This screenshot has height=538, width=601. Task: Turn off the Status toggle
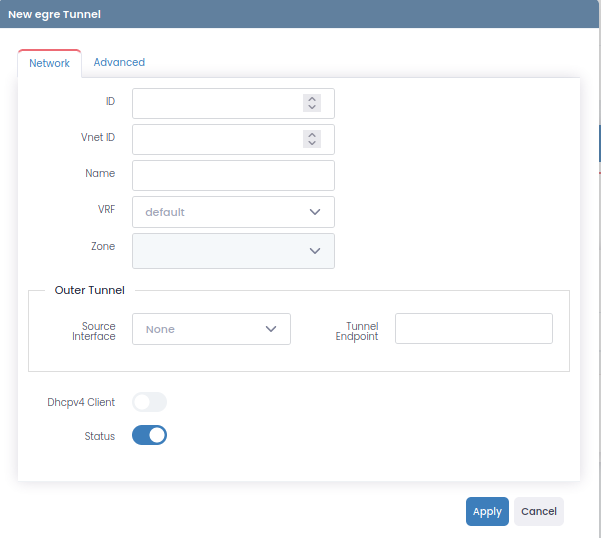[x=149, y=436]
